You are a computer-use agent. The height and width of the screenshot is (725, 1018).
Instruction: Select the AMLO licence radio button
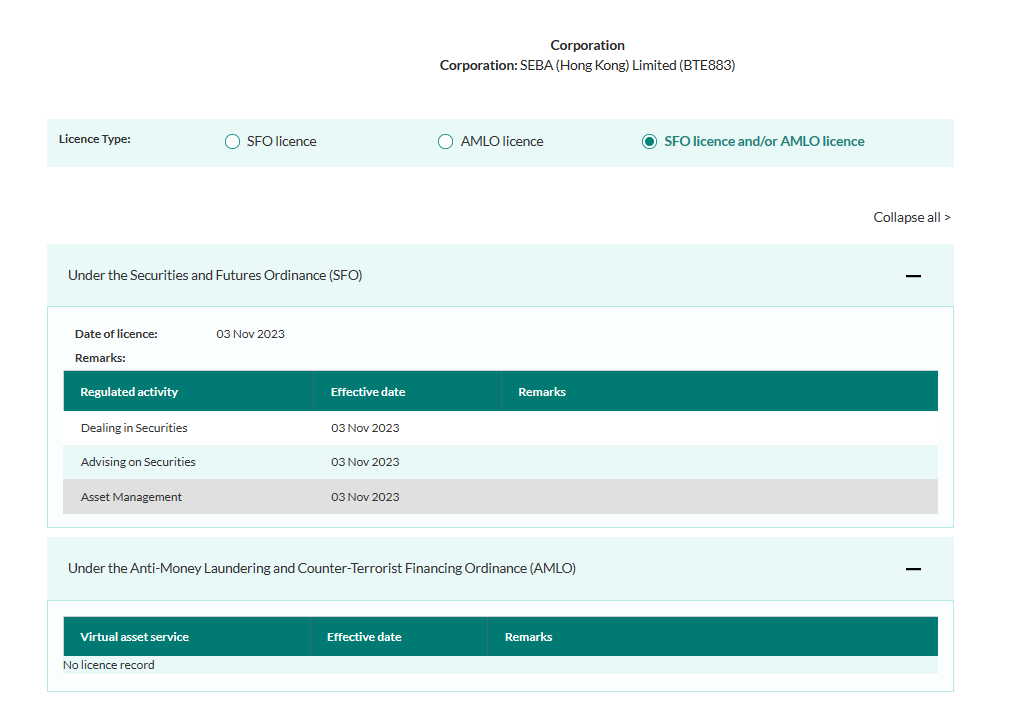446,142
